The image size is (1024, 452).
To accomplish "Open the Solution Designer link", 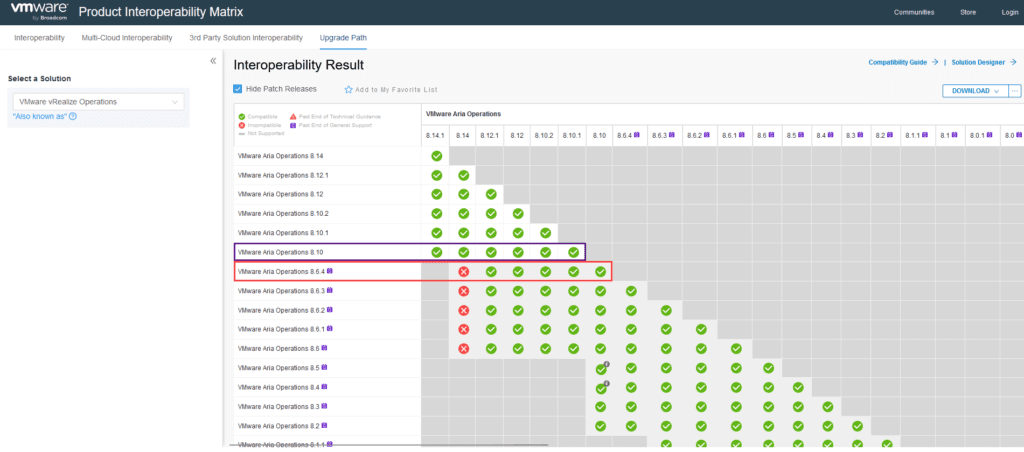I will pyautogui.click(x=979, y=62).
